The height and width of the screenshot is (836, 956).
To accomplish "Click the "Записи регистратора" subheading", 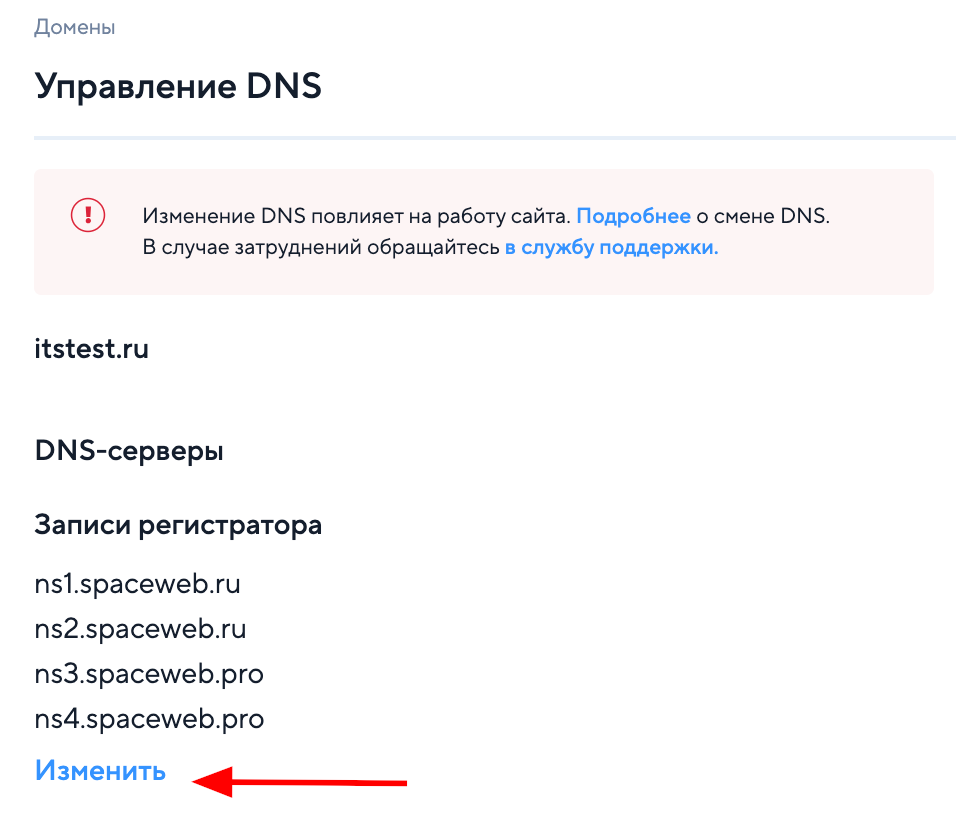I will (178, 525).
